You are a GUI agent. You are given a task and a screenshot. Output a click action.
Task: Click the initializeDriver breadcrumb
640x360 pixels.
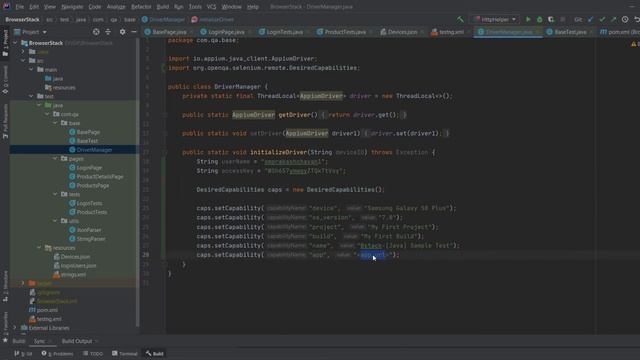click(x=213, y=19)
